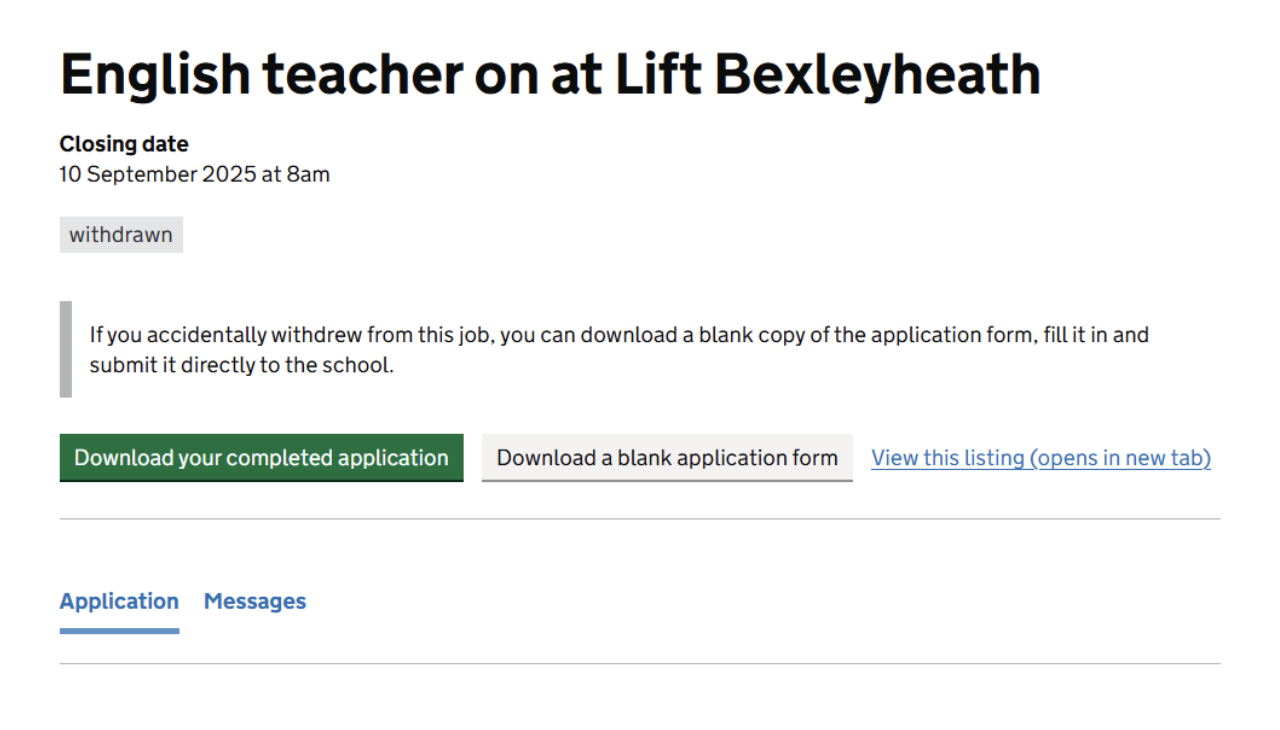Click the blue underline beneath Application tab
The width and height of the screenshot is (1280, 730).
pyautogui.click(x=119, y=630)
